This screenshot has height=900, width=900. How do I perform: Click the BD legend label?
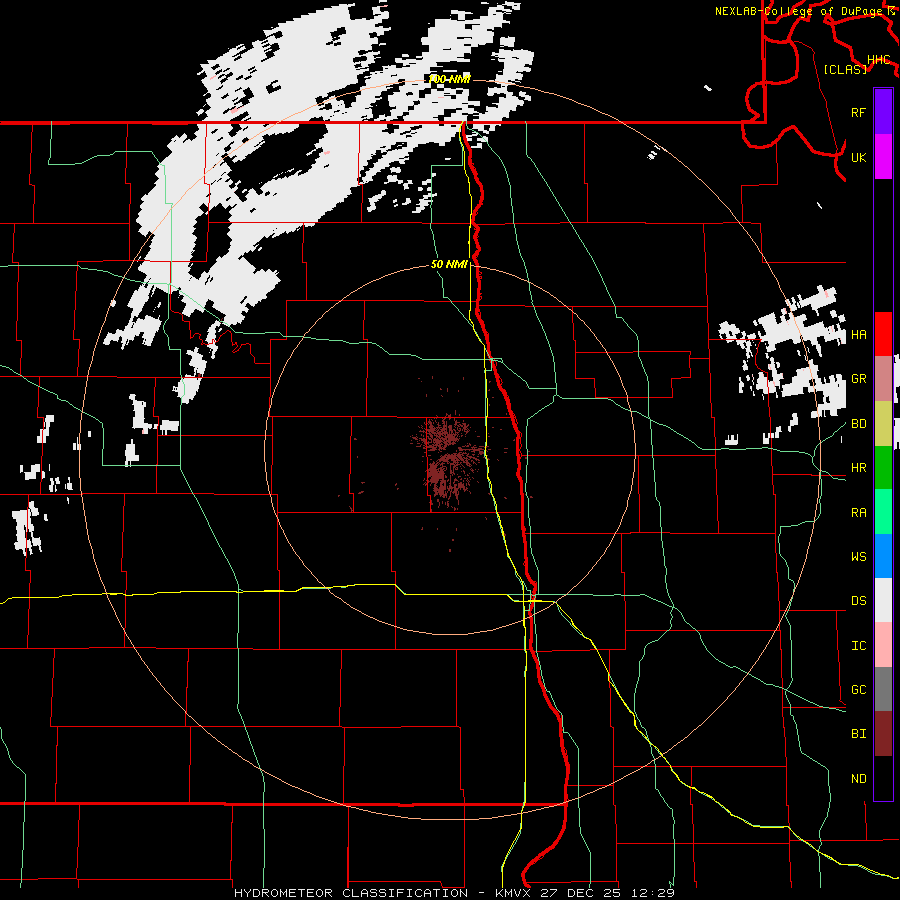pos(859,424)
